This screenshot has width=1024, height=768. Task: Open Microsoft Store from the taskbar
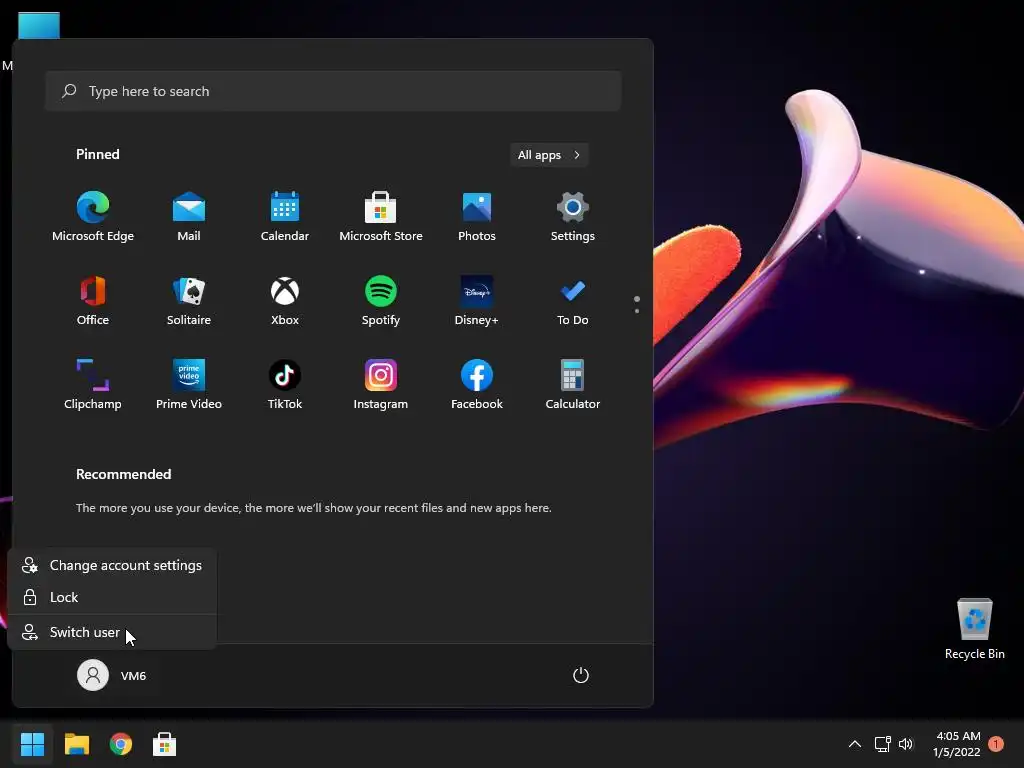pyautogui.click(x=165, y=744)
